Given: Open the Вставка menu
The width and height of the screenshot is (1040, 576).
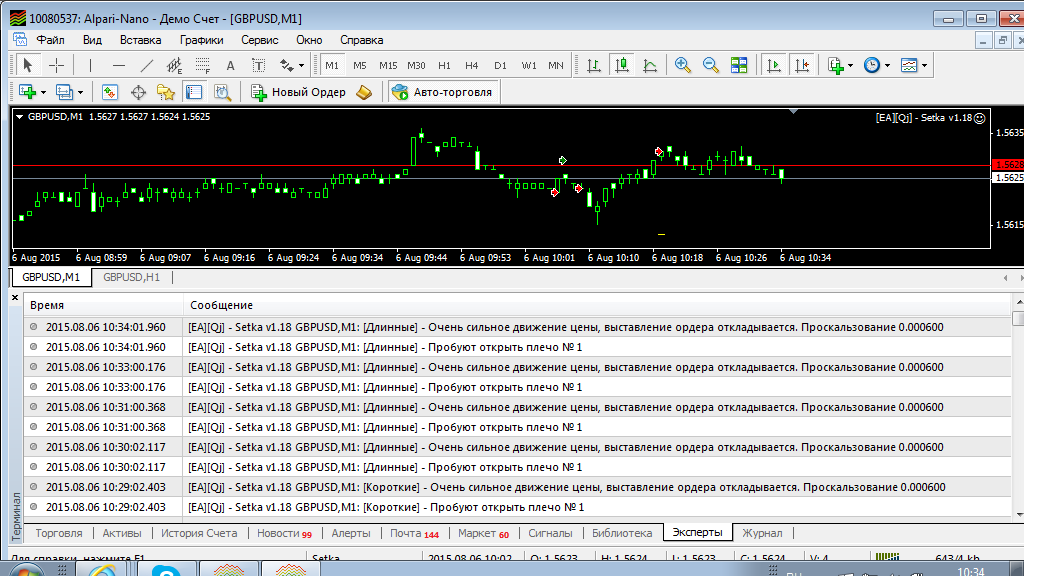Looking at the screenshot, I should pyautogui.click(x=141, y=40).
